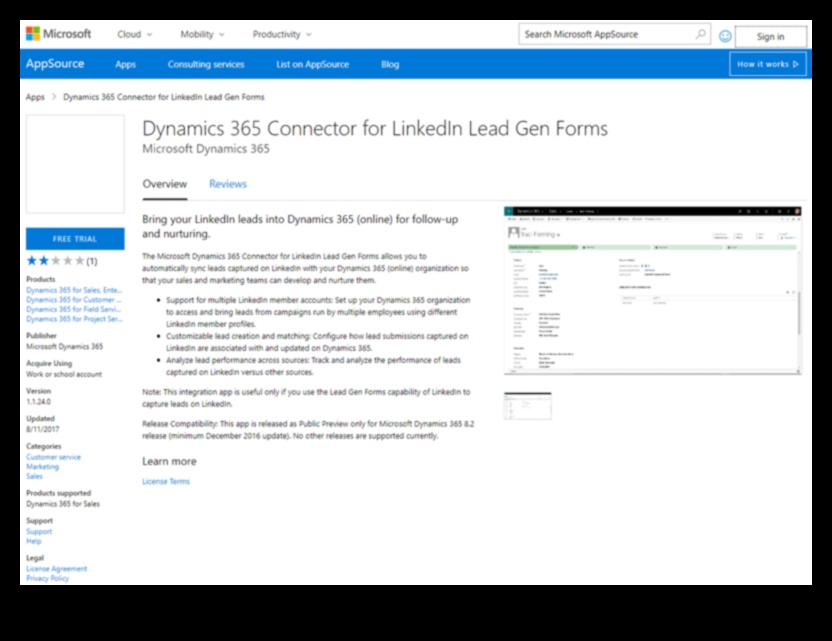The height and width of the screenshot is (641, 832).
Task: Click the Sign in button
Action: coord(769,36)
